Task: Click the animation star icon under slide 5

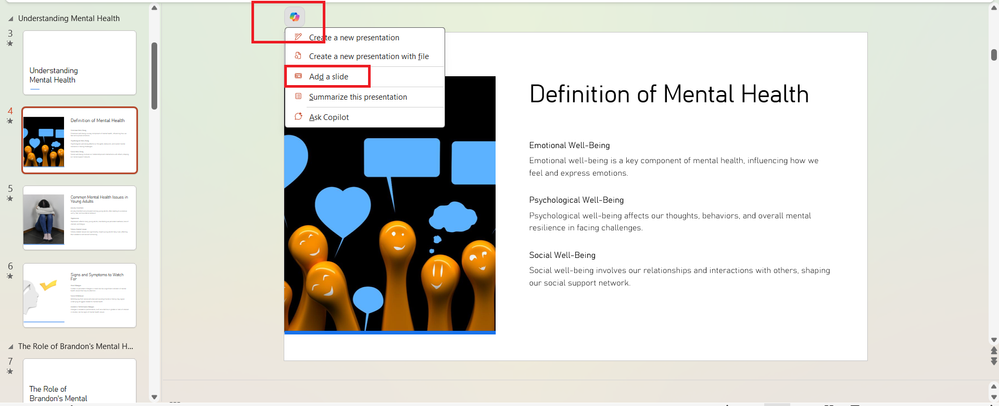Action: [10, 198]
